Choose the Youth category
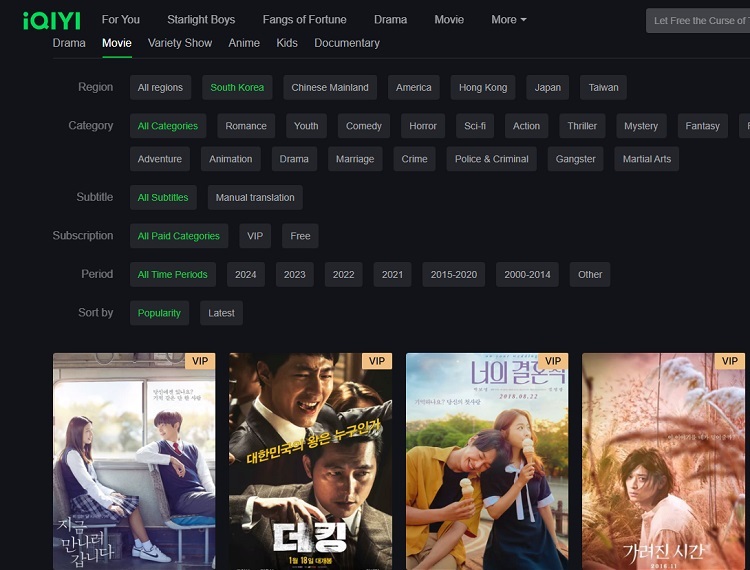The image size is (750, 570). click(306, 126)
